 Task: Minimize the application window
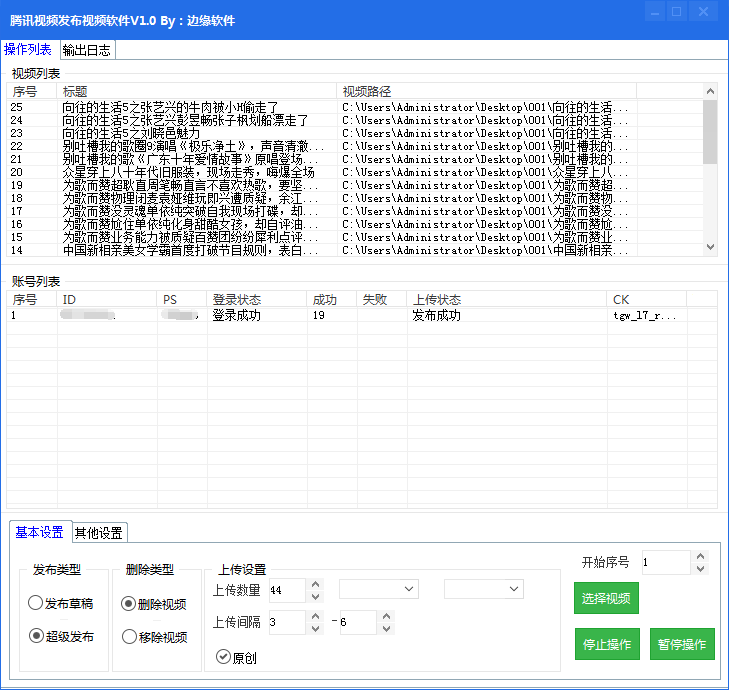[x=655, y=12]
